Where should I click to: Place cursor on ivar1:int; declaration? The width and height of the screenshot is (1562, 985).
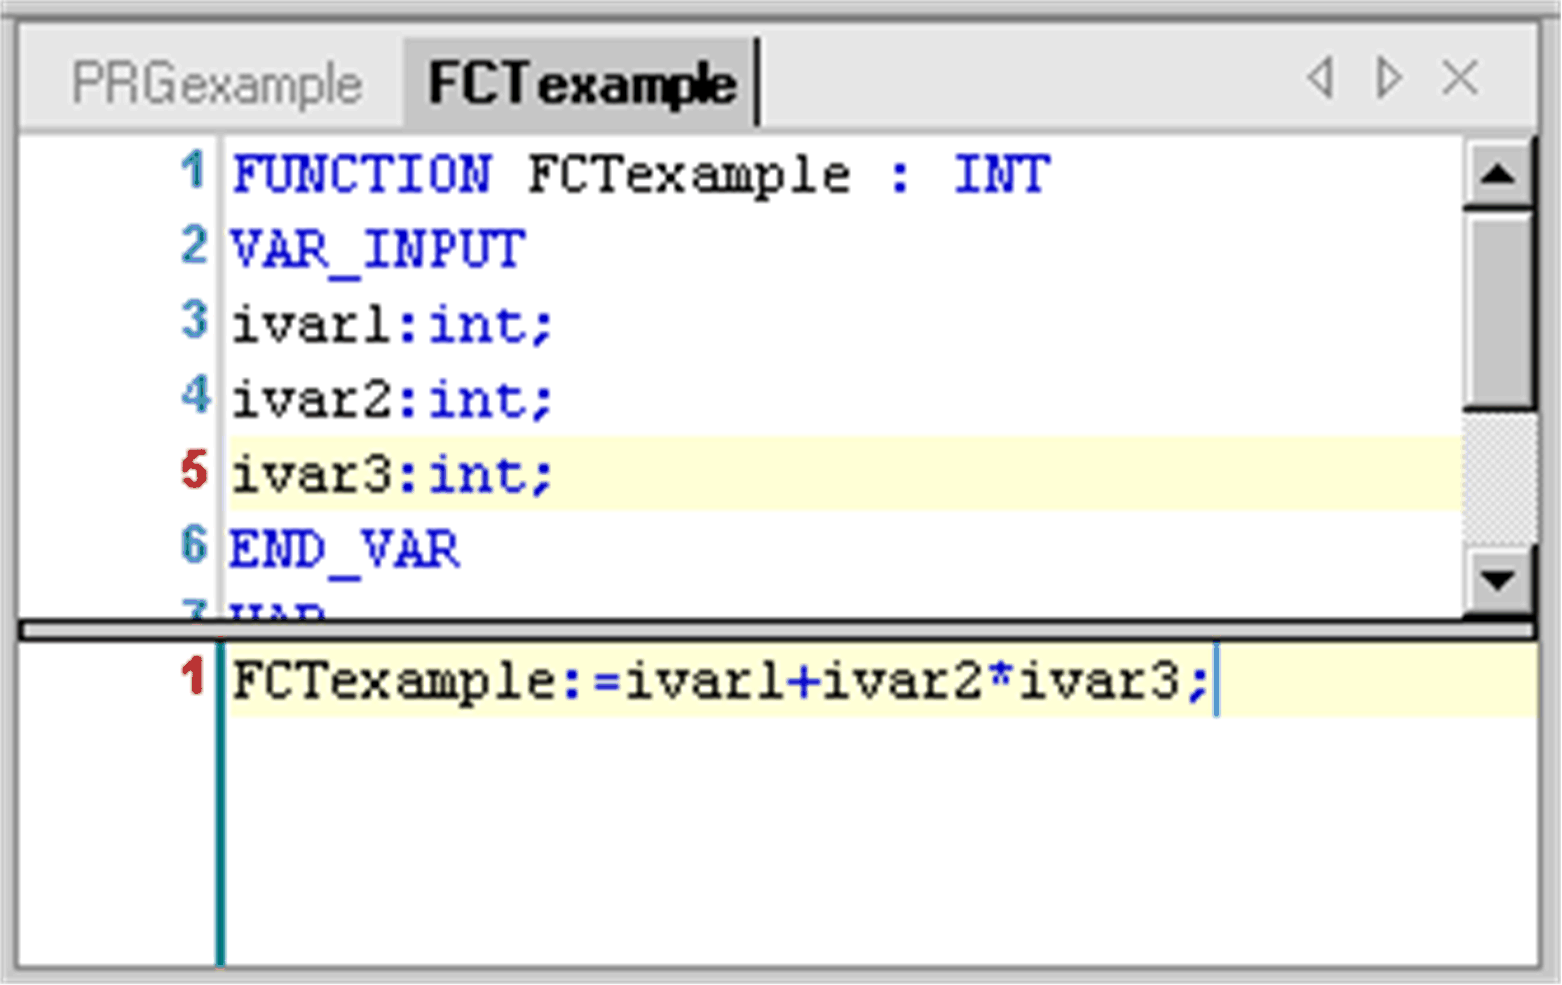(x=391, y=324)
